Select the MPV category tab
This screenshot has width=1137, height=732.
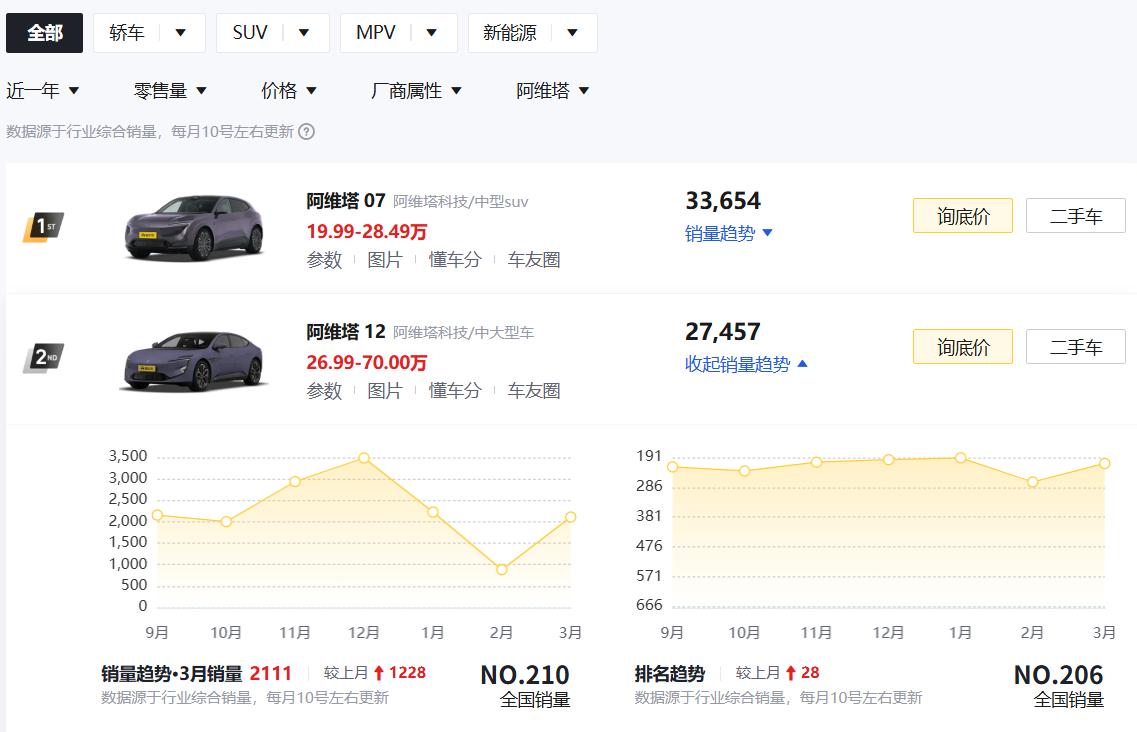tap(376, 33)
